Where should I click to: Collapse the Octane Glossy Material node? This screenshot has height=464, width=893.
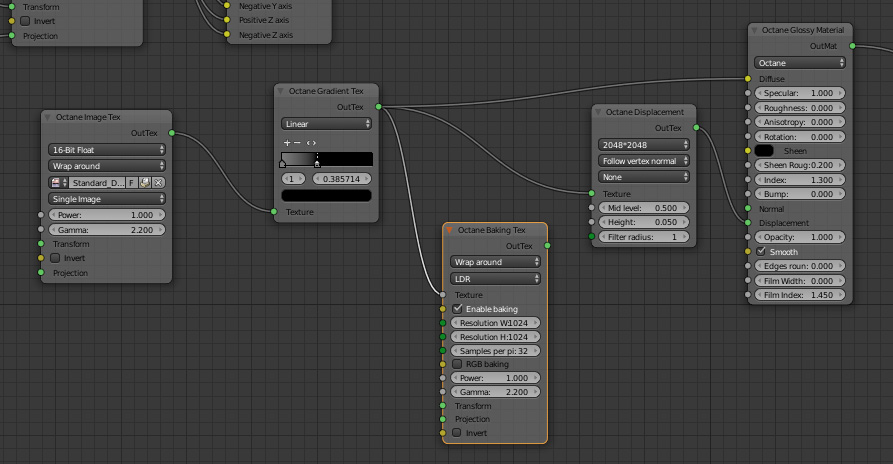pos(754,30)
